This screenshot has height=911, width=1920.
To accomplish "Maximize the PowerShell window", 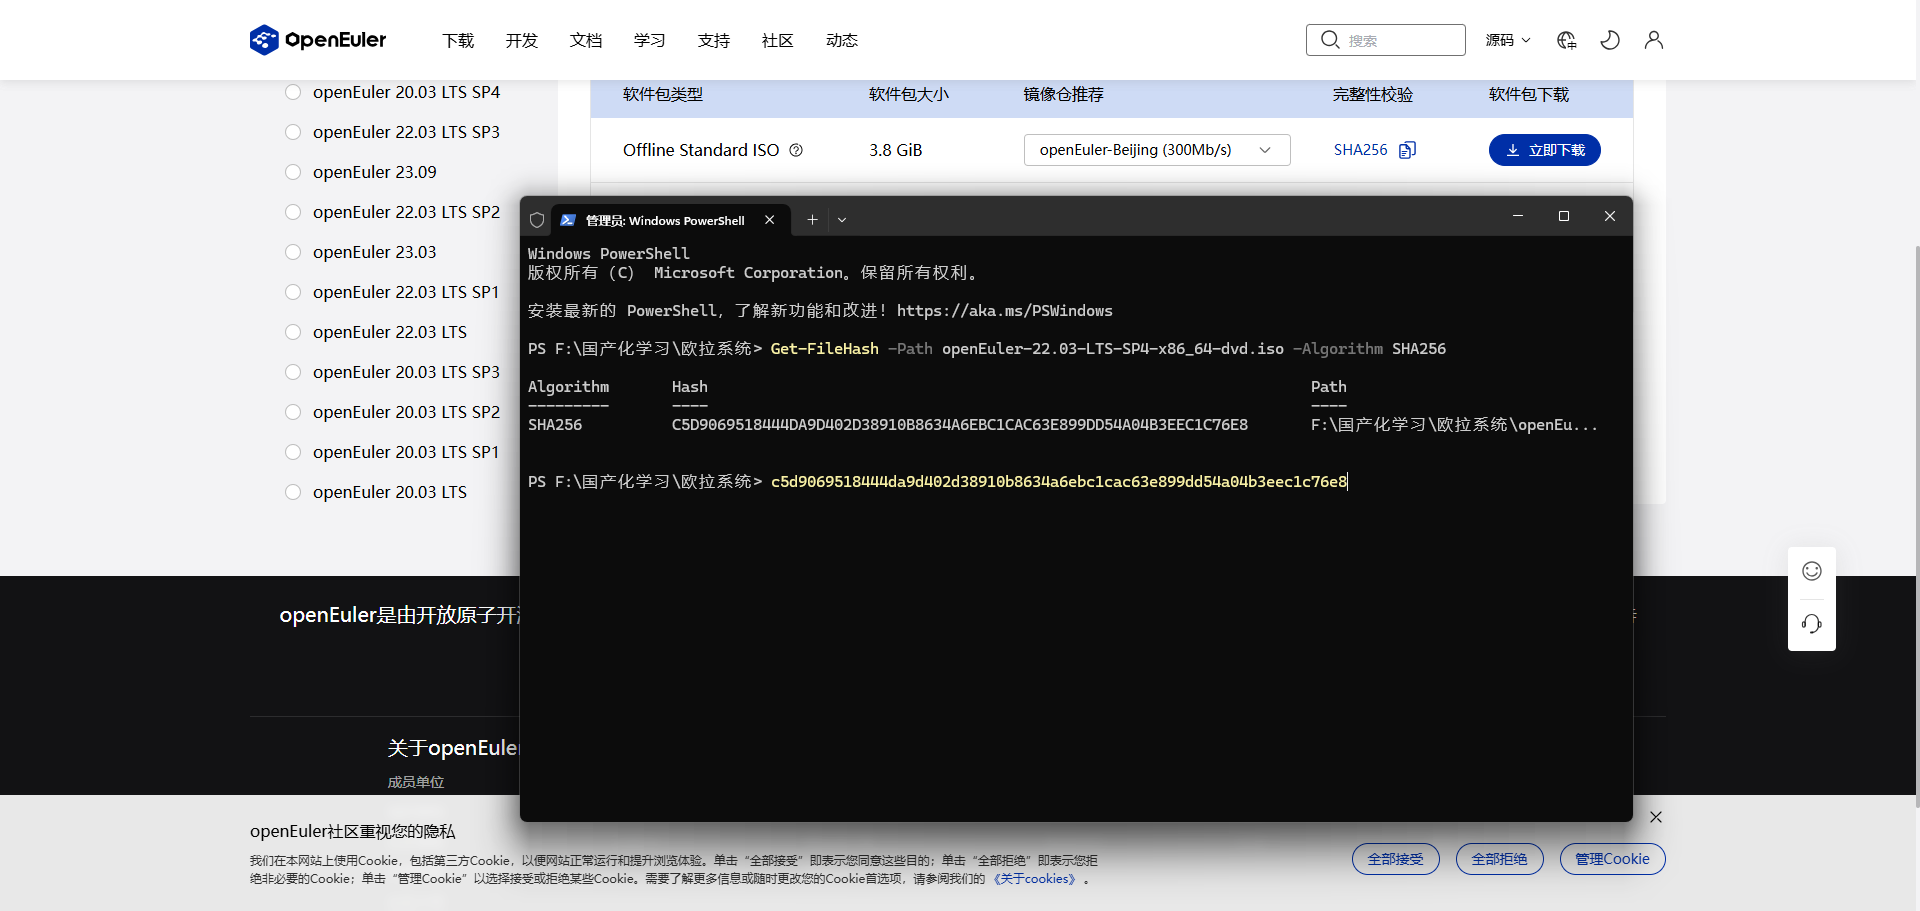I will 1564,216.
